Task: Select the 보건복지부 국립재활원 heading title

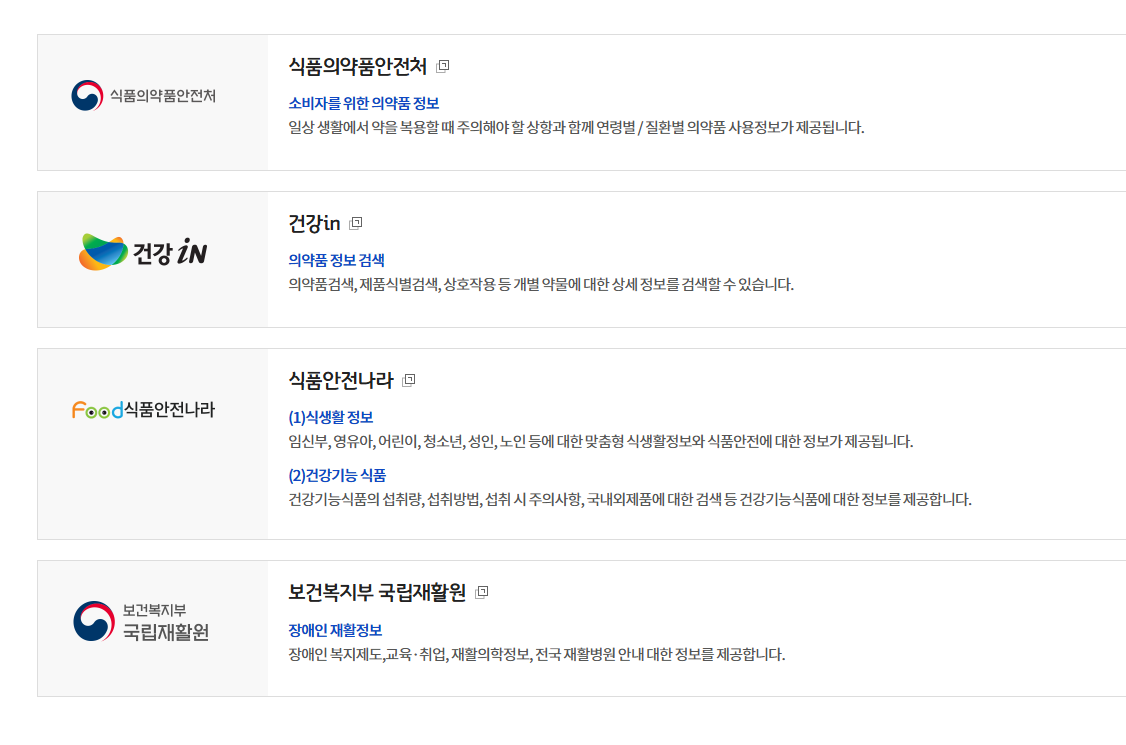Action: point(377,592)
